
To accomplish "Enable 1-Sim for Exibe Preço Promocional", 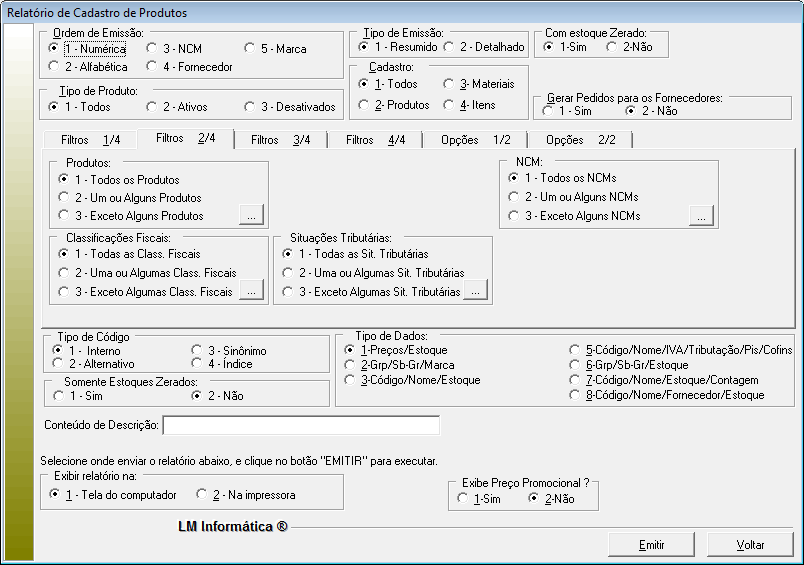I will [462, 498].
